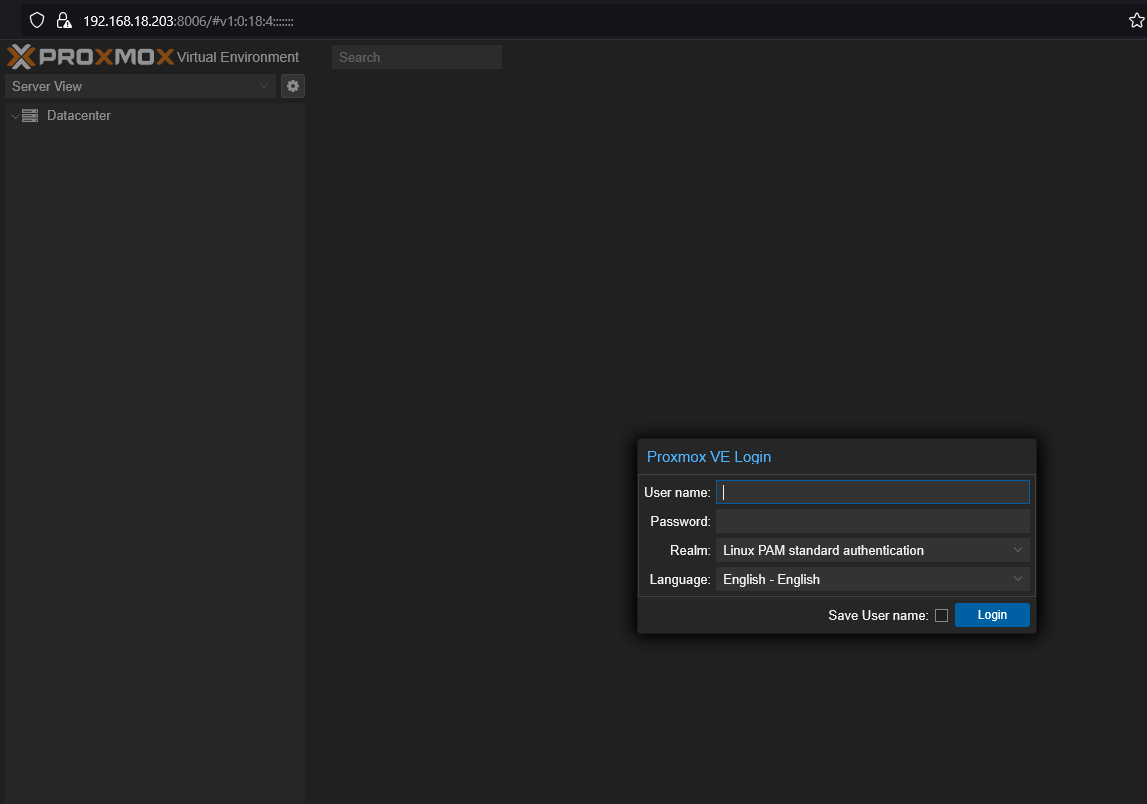Click the Proxmox VE Login title
The height and width of the screenshot is (804, 1147).
(x=709, y=457)
